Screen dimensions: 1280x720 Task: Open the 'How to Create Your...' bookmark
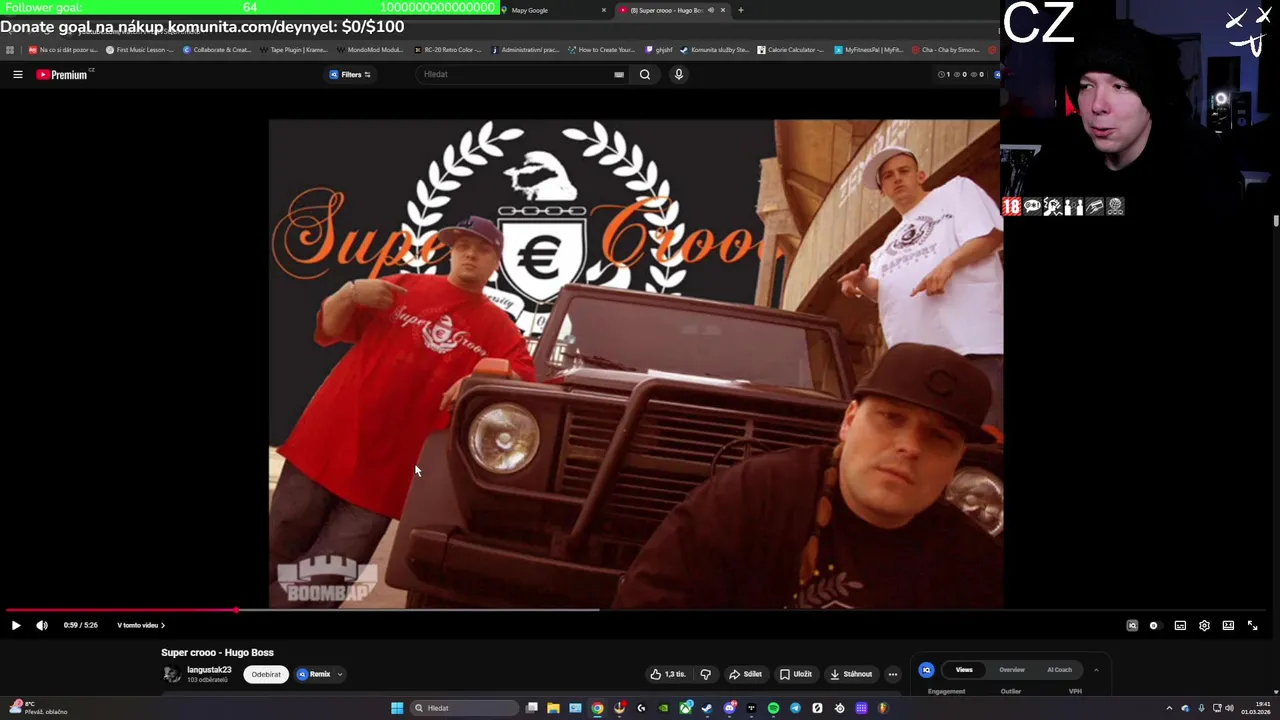point(600,49)
